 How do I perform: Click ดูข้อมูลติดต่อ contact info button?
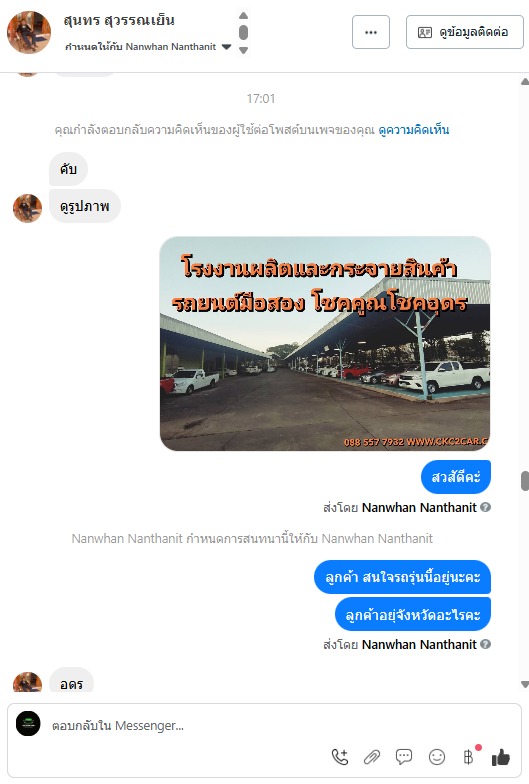pos(464,32)
